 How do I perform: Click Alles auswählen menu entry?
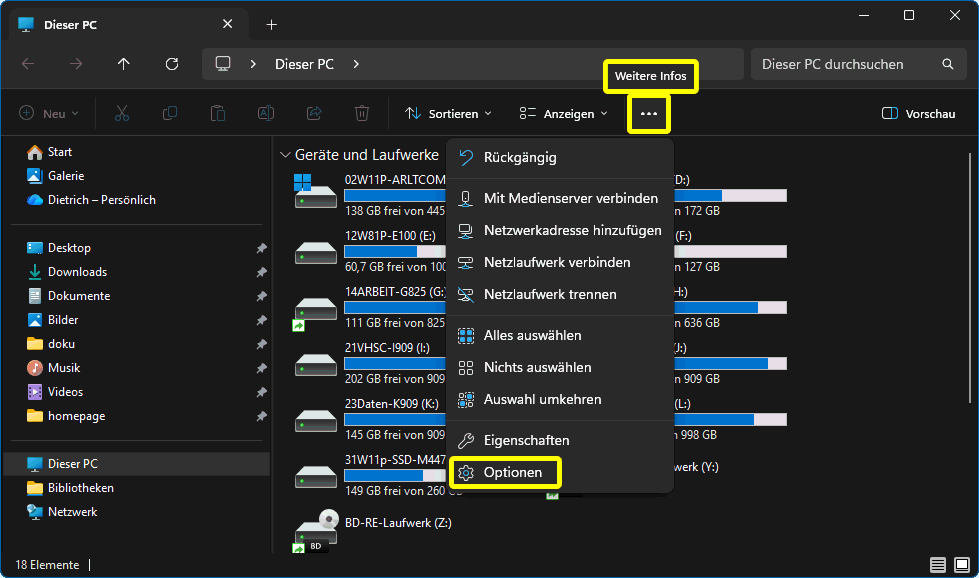[x=532, y=336]
